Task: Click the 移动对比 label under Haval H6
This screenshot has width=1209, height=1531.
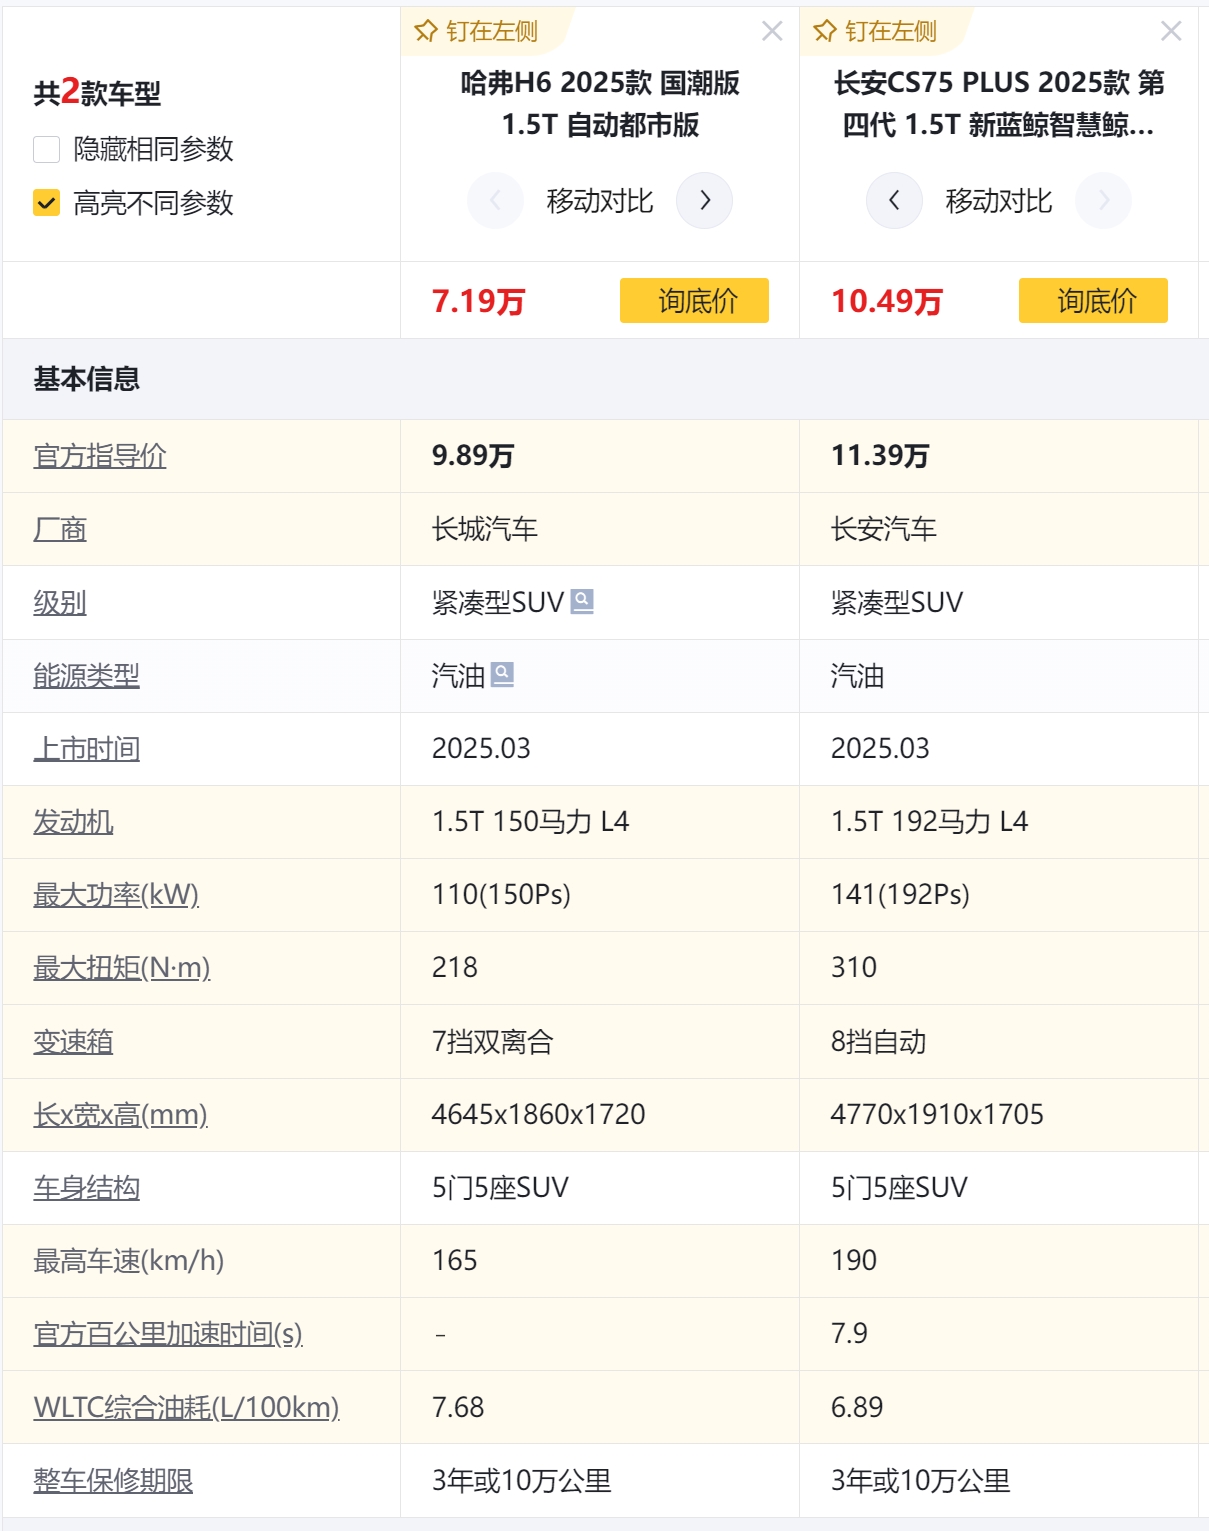Action: point(600,201)
